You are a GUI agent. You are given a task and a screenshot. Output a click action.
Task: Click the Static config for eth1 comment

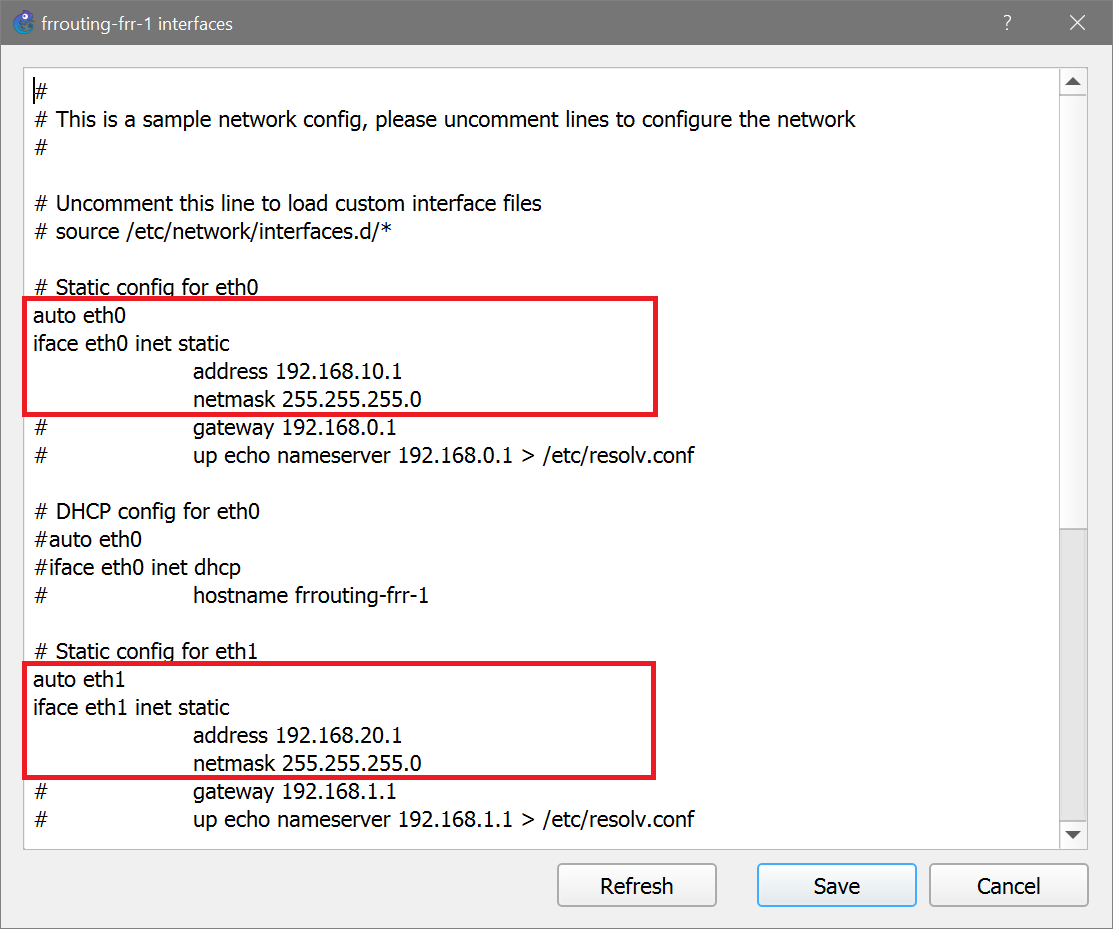(x=144, y=651)
